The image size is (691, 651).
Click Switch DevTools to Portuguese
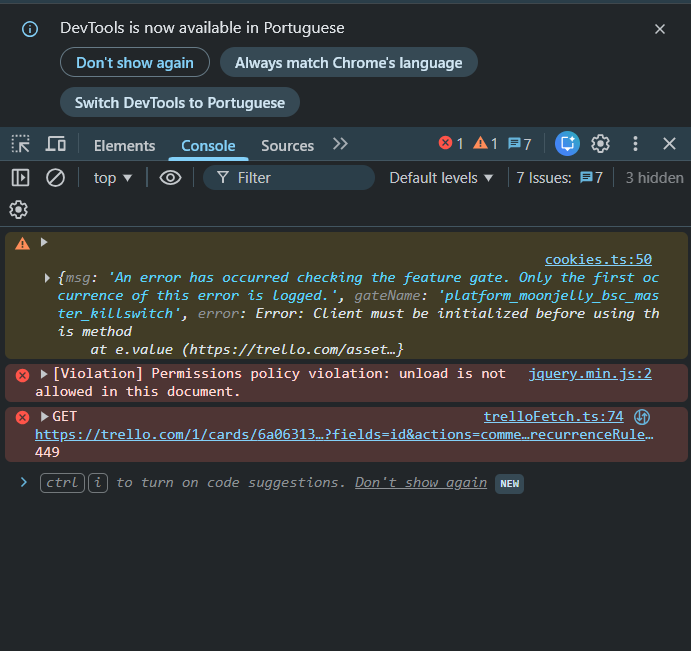point(180,102)
